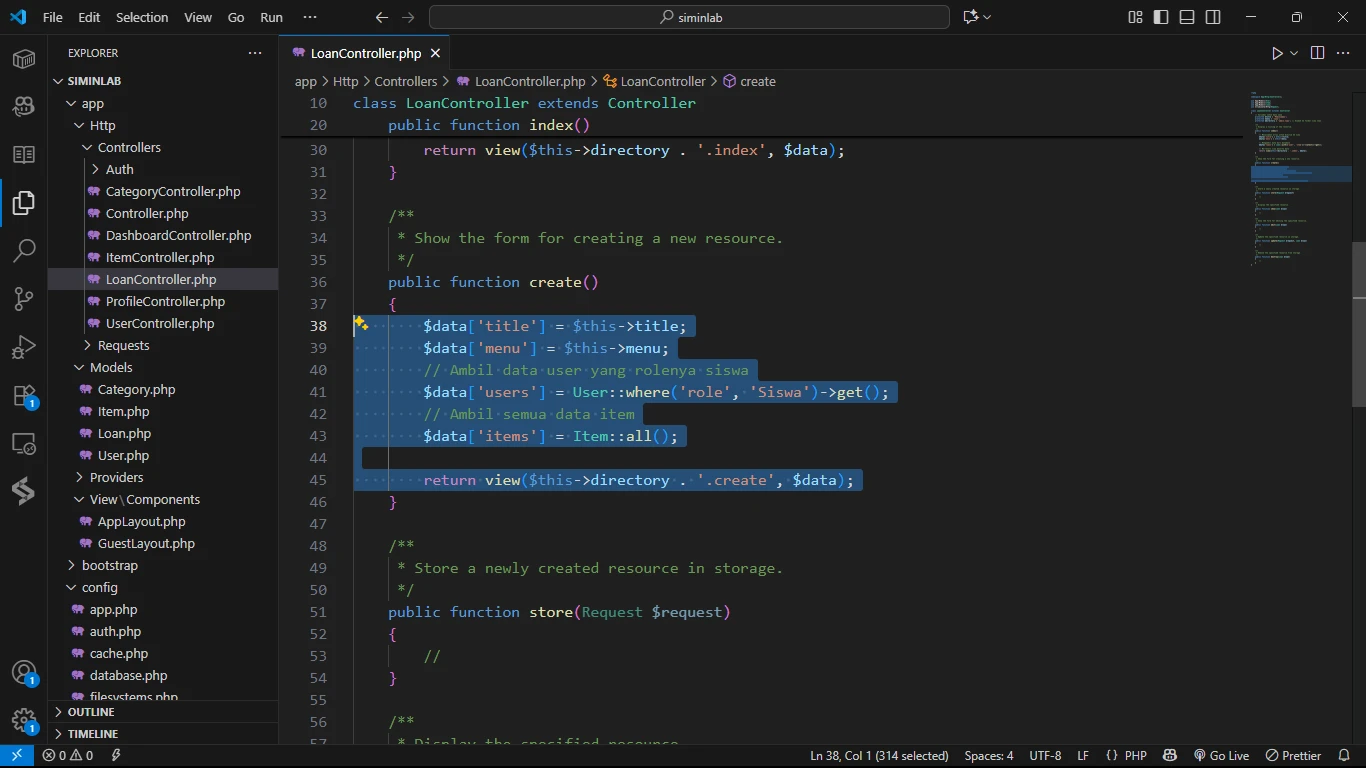The image size is (1366, 768).
Task: Click Go Live in the status bar
Action: tap(1221, 756)
